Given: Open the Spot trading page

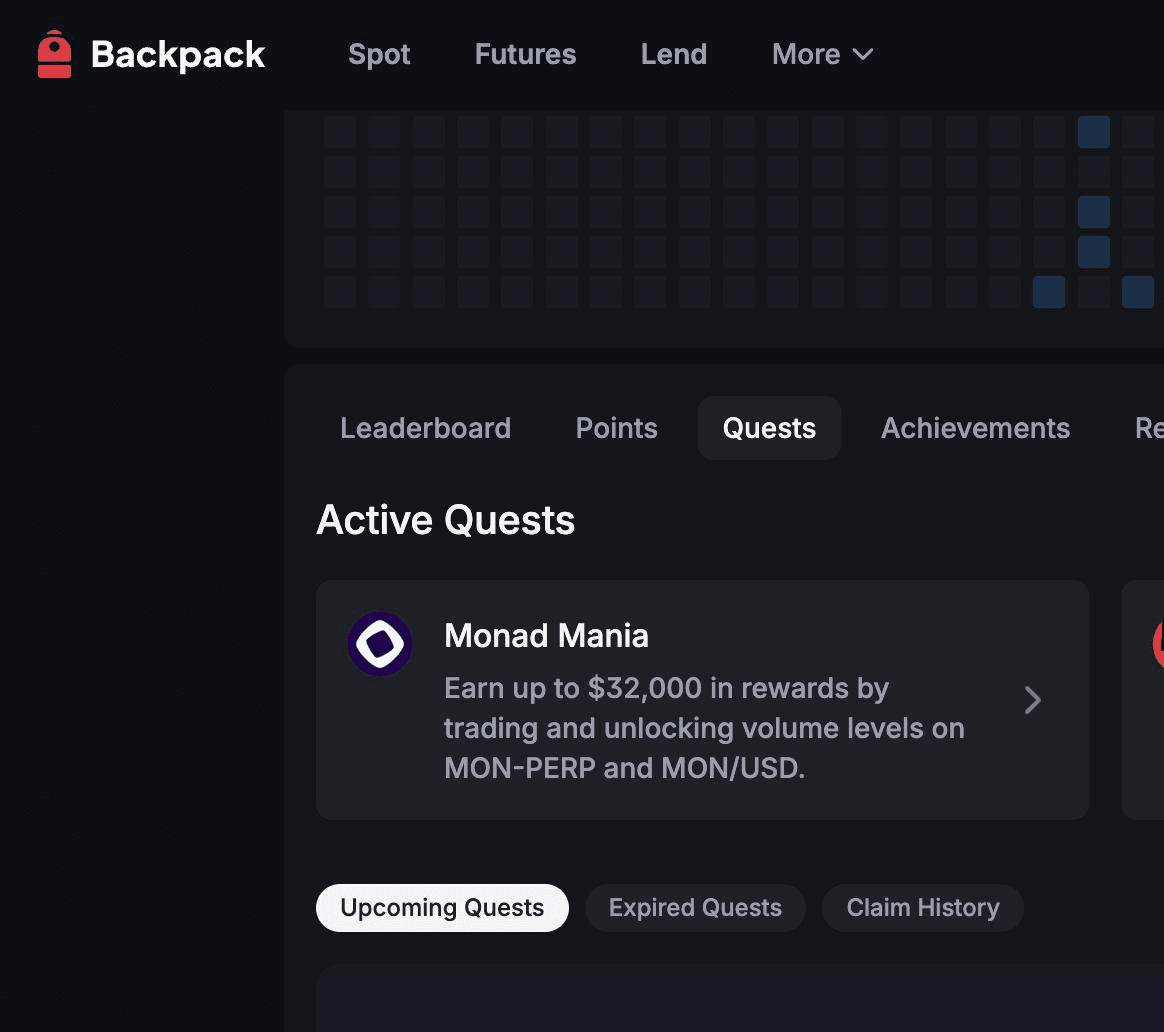Looking at the screenshot, I should (379, 54).
